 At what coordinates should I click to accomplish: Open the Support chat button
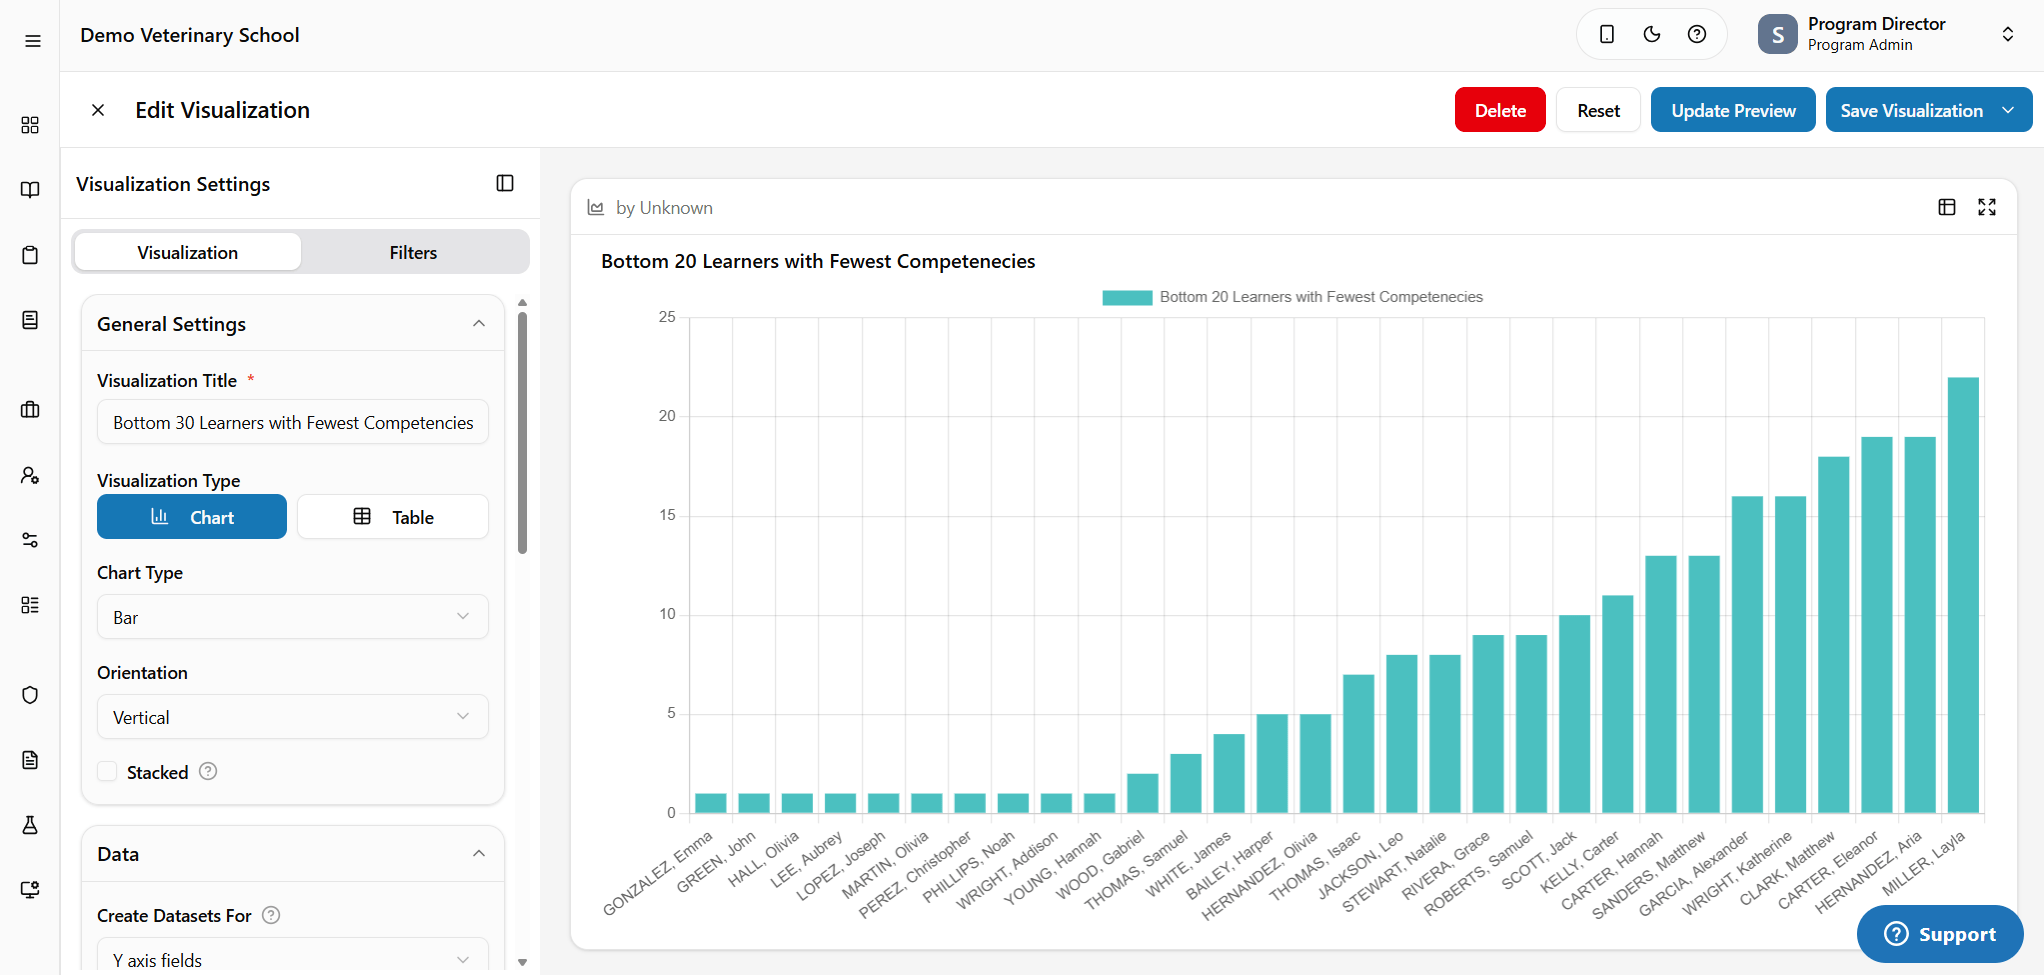tap(1940, 934)
